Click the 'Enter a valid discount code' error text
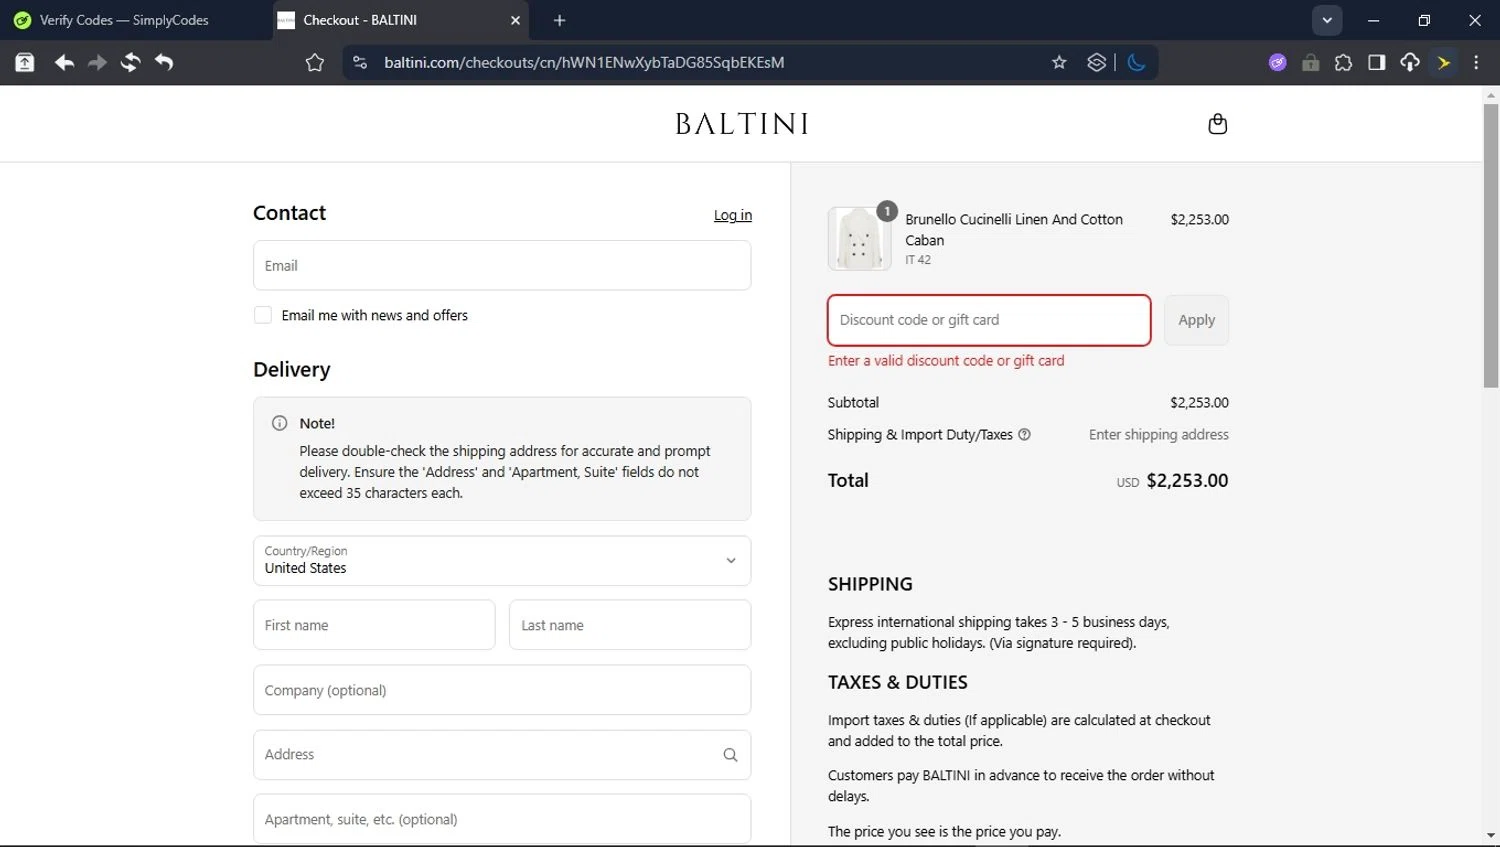 point(946,361)
